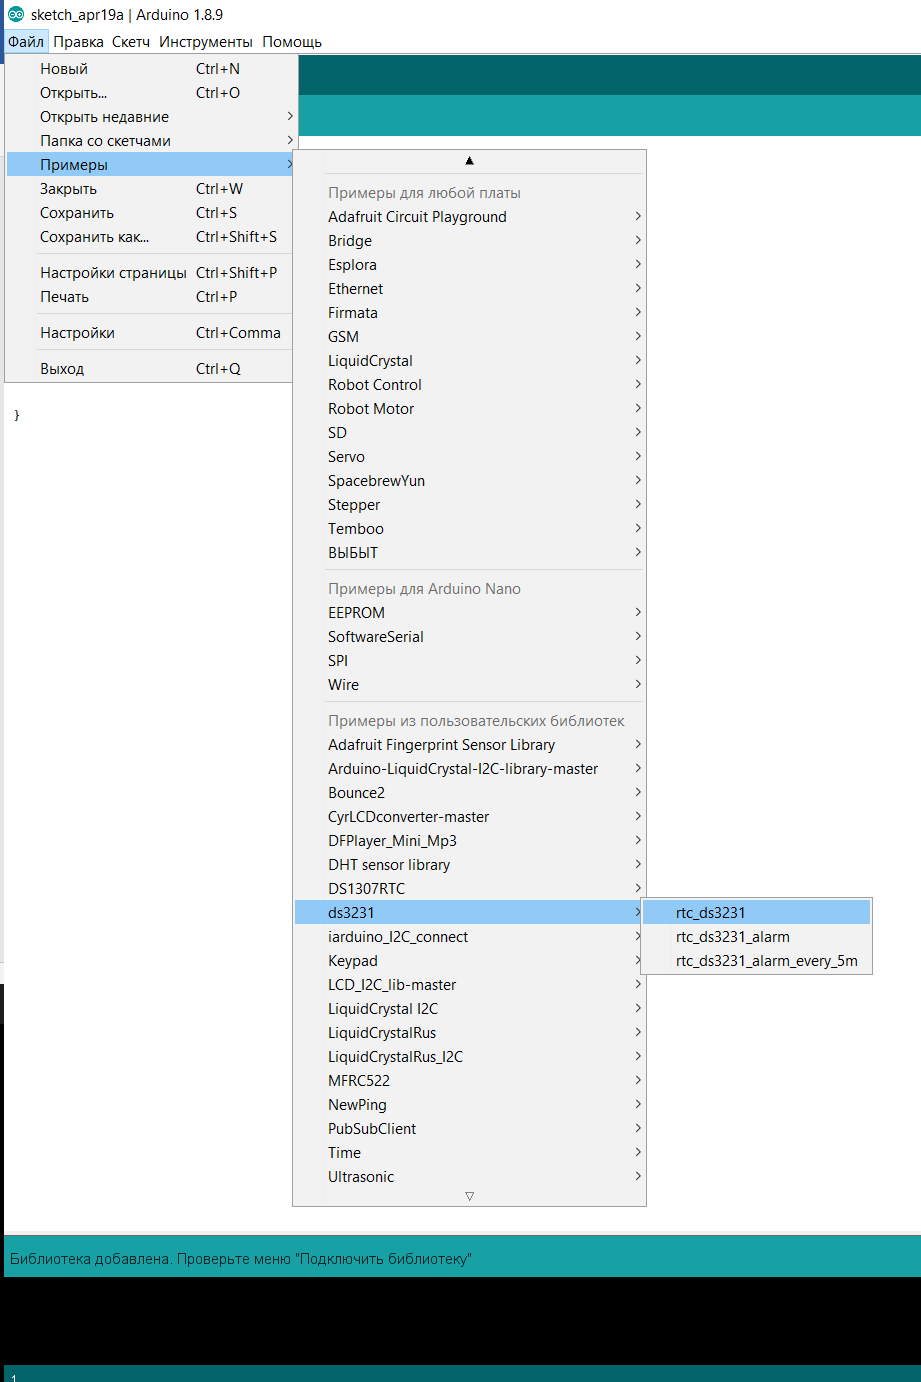Click the up arrow atop examples list

(x=469, y=161)
